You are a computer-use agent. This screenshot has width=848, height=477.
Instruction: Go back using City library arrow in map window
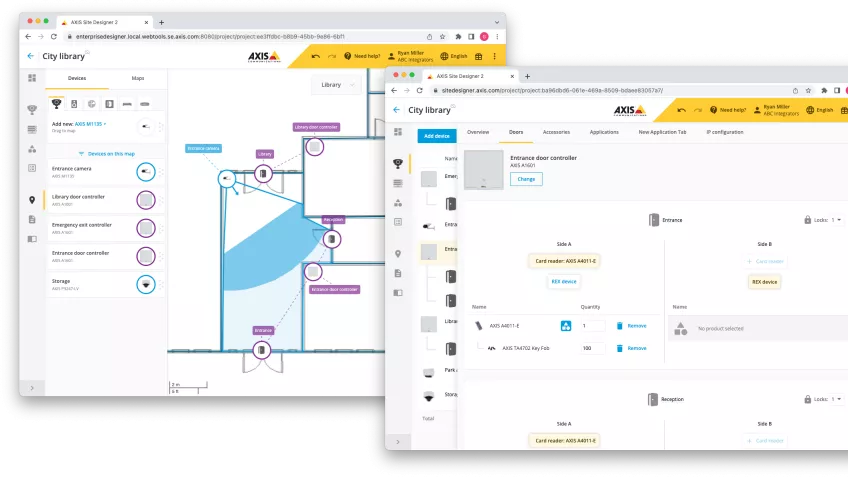pyautogui.click(x=30, y=56)
